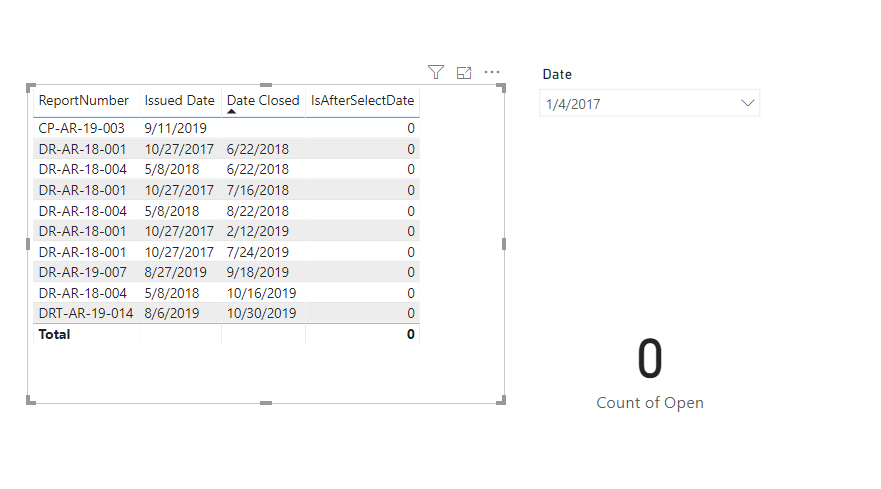Screen dimensions: 881x489
Task: Grab the table's top-right resize handle
Action: click(501, 88)
